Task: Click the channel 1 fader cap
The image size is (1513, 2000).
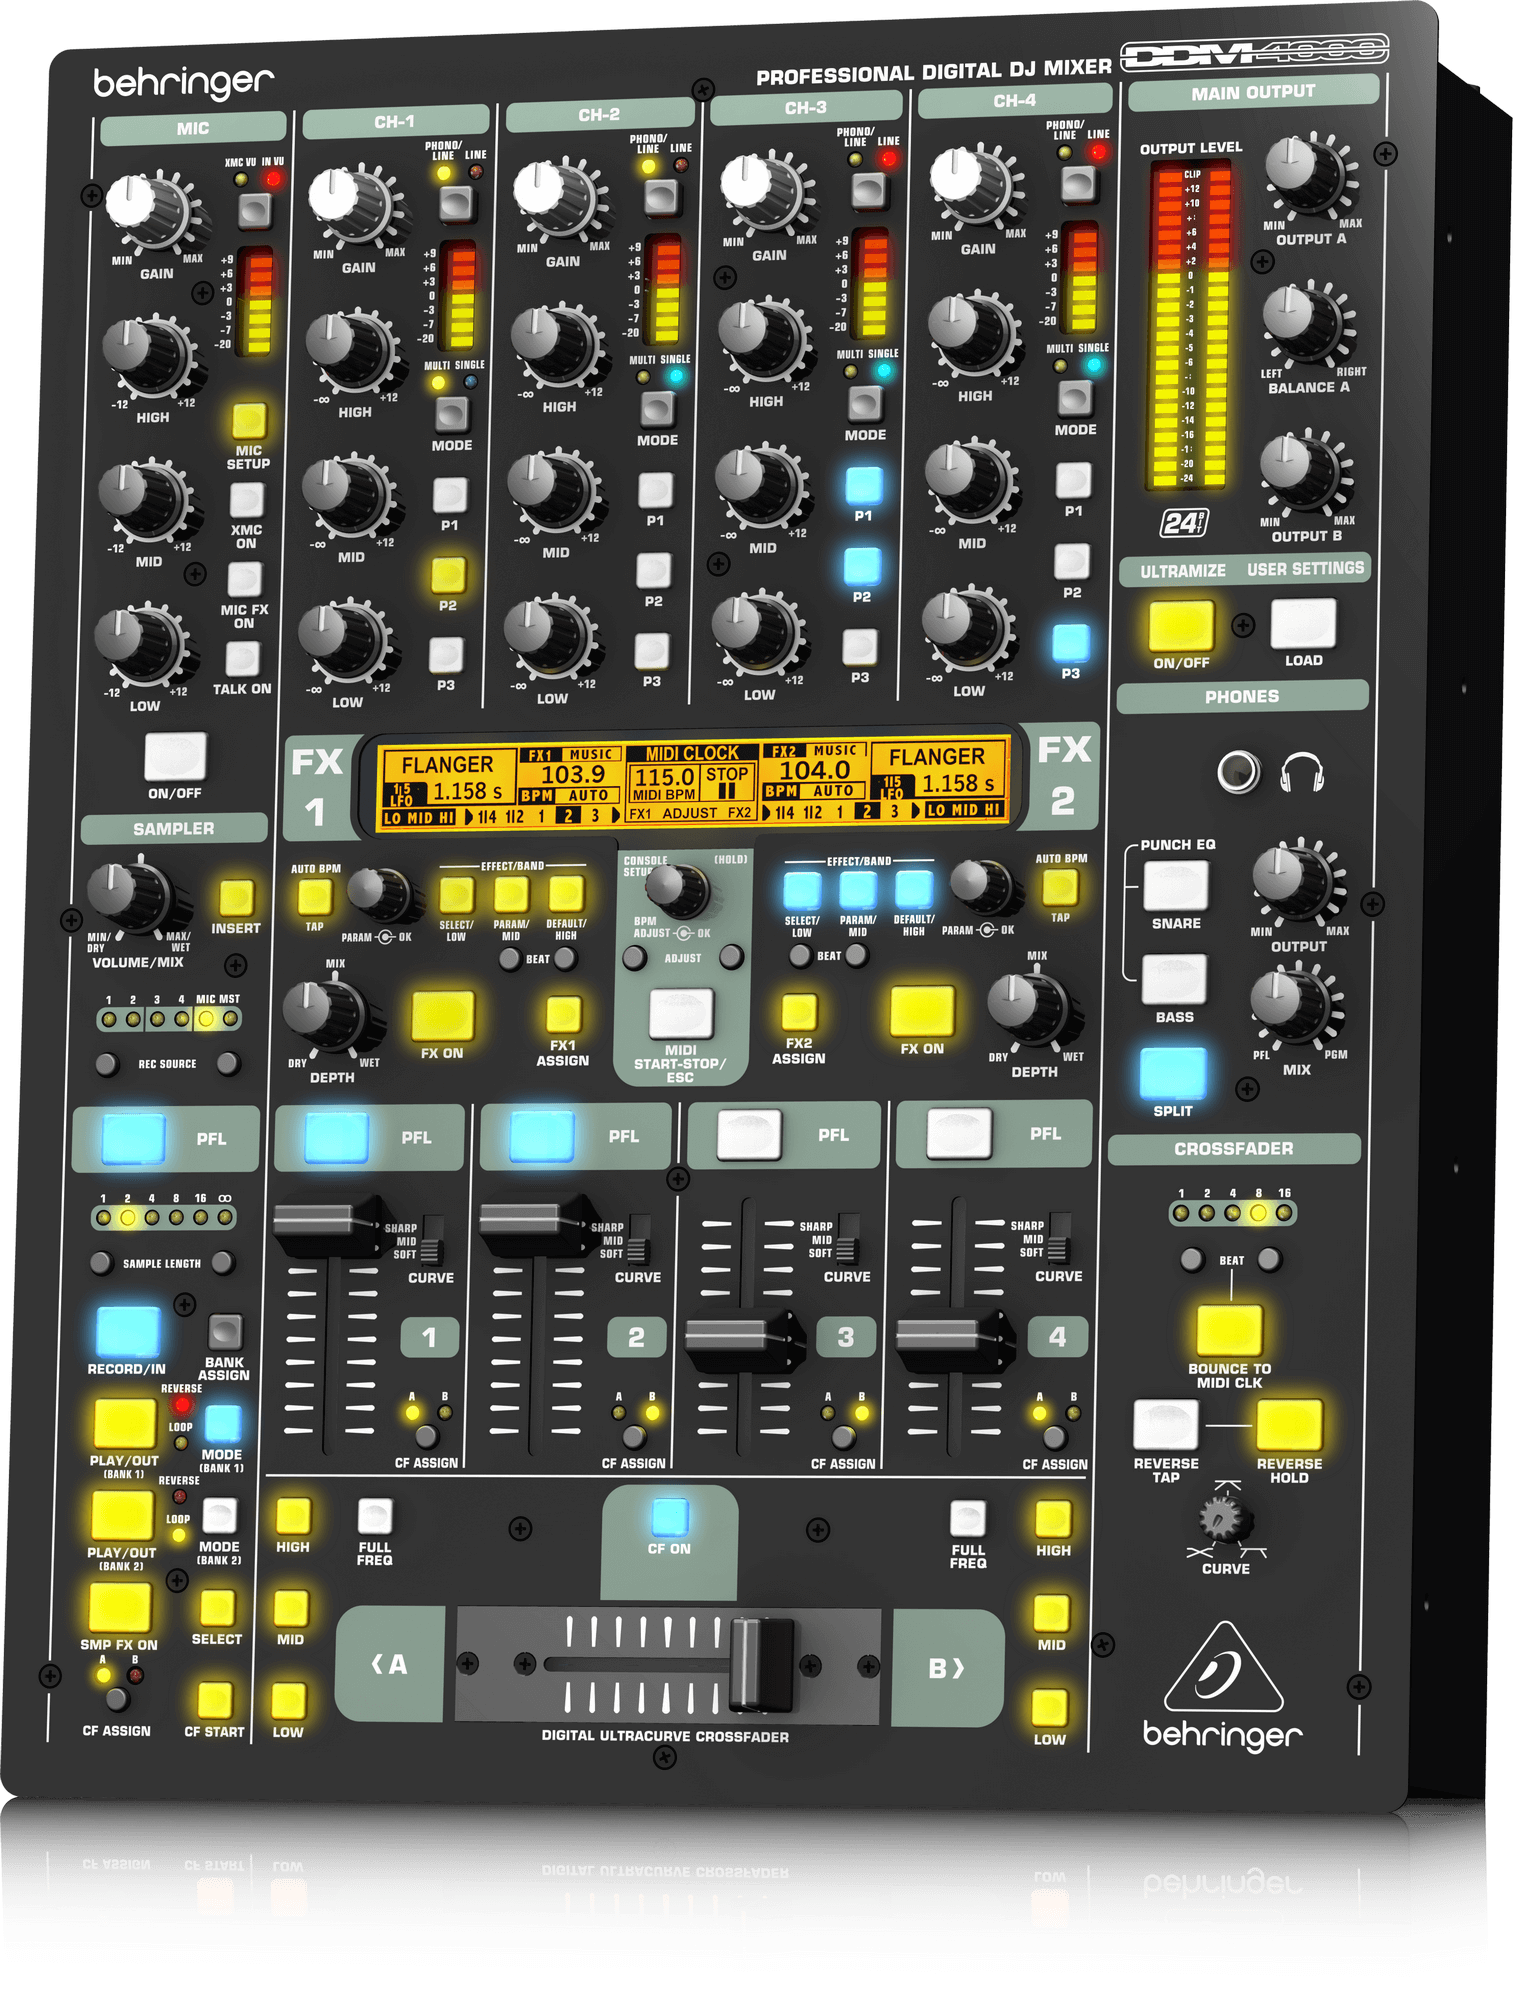Action: click(329, 1228)
